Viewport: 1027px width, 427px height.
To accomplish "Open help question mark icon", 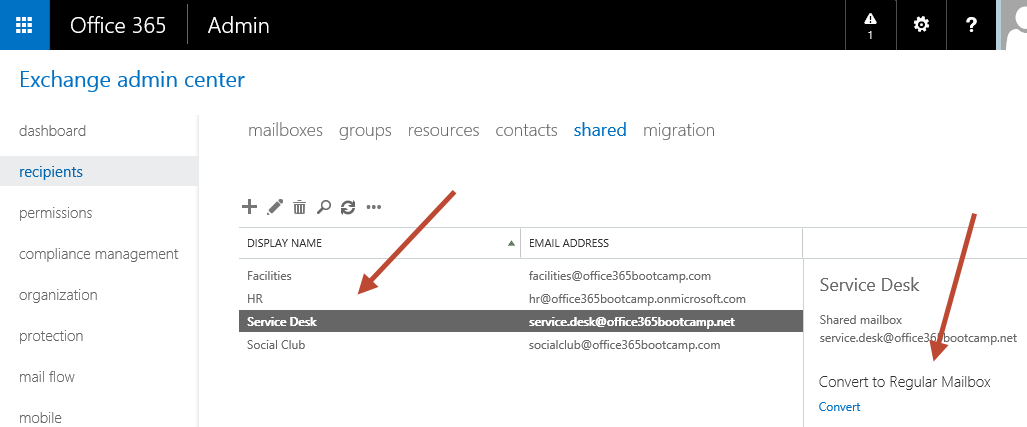I will tap(971, 25).
